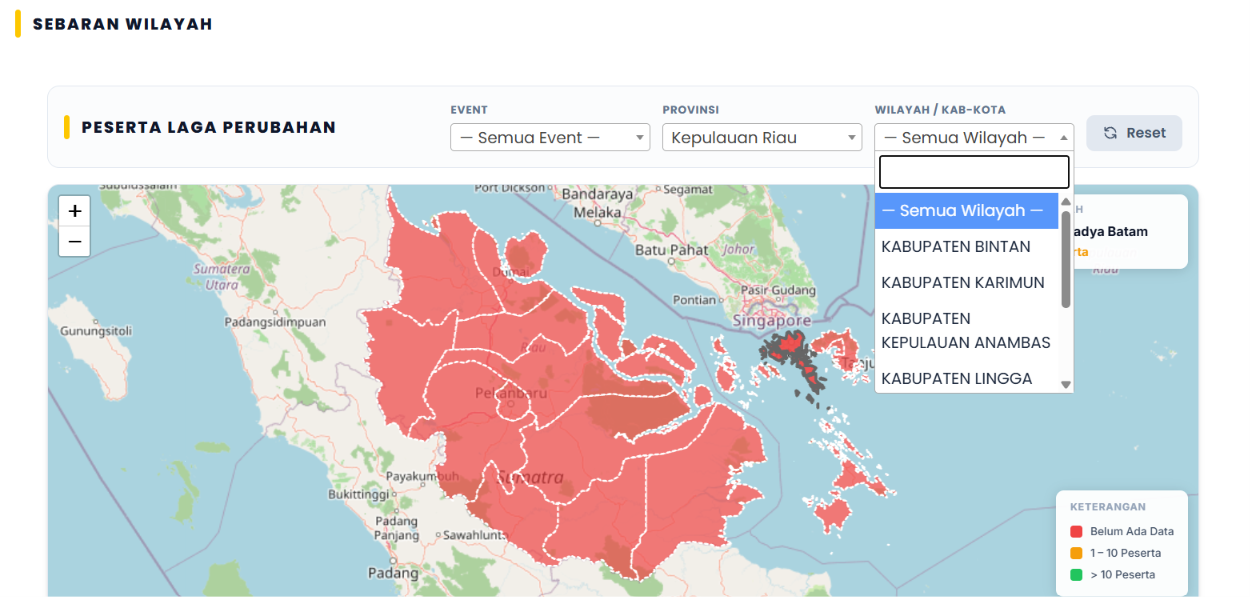Screen dimensions: 1250x597
Task: Click the wilayah list scrollbar thumb
Action: [x=1066, y=259]
